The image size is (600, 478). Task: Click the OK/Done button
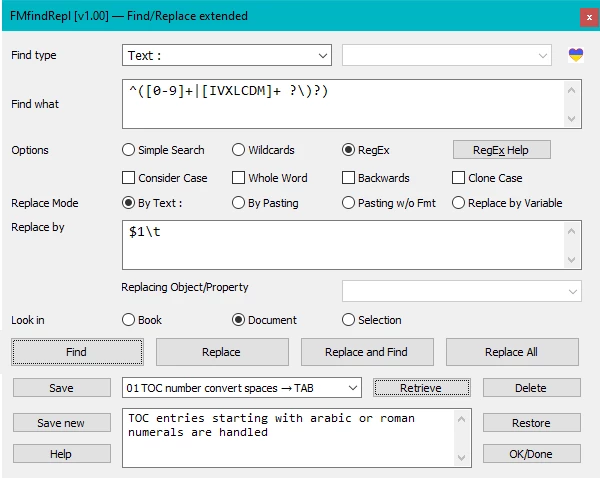pyautogui.click(x=532, y=454)
